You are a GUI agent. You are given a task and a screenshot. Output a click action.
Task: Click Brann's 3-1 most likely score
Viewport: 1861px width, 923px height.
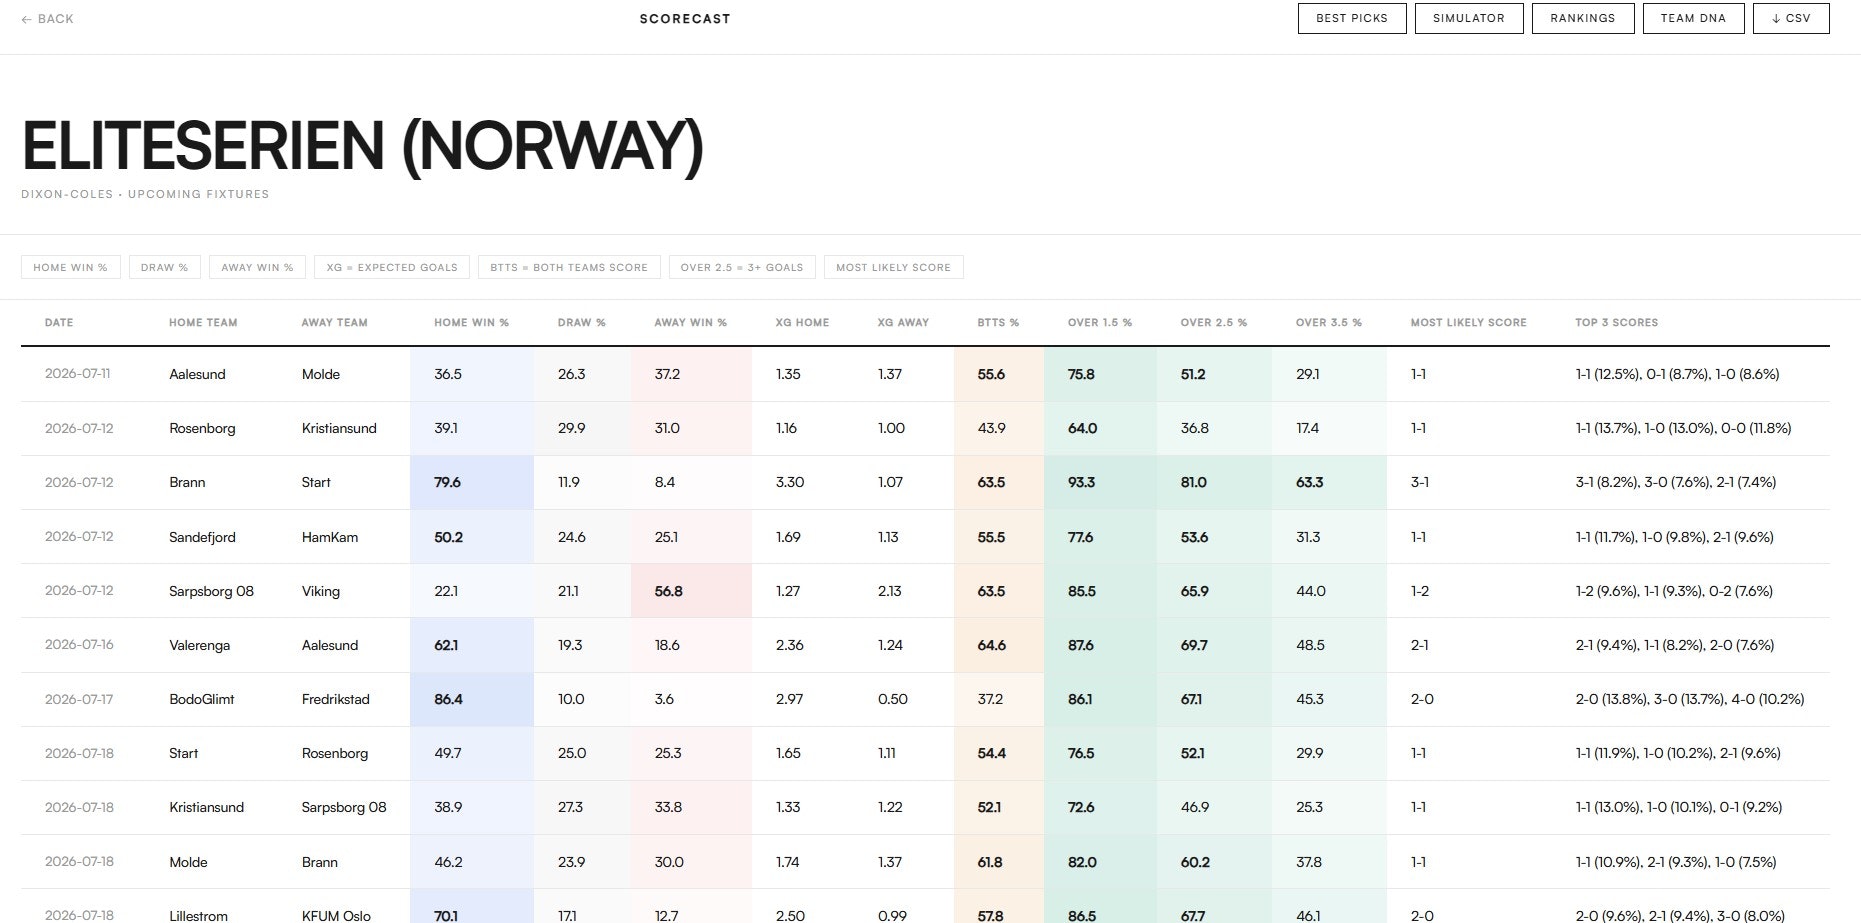click(1420, 482)
